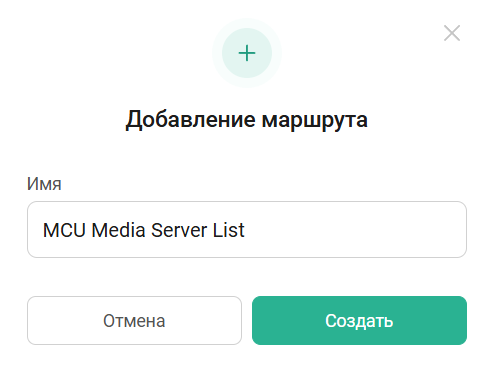Dismiss the add route dialog using the cross
The height and width of the screenshot is (373, 494).
[452, 33]
